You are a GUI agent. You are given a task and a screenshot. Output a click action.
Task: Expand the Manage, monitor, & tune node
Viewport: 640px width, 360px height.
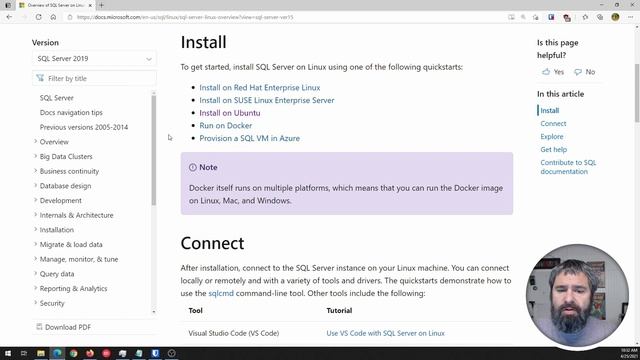click(x=36, y=259)
